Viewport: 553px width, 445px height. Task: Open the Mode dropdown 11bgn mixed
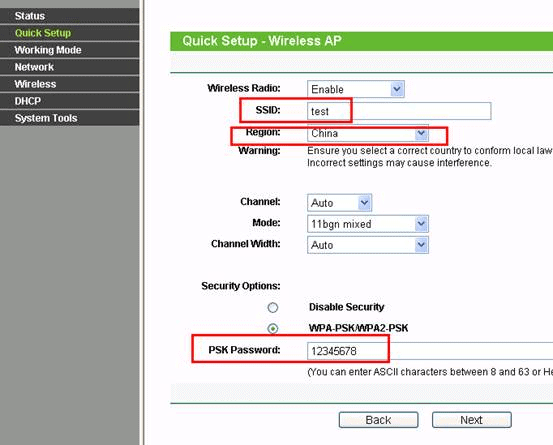pyautogui.click(x=368, y=224)
